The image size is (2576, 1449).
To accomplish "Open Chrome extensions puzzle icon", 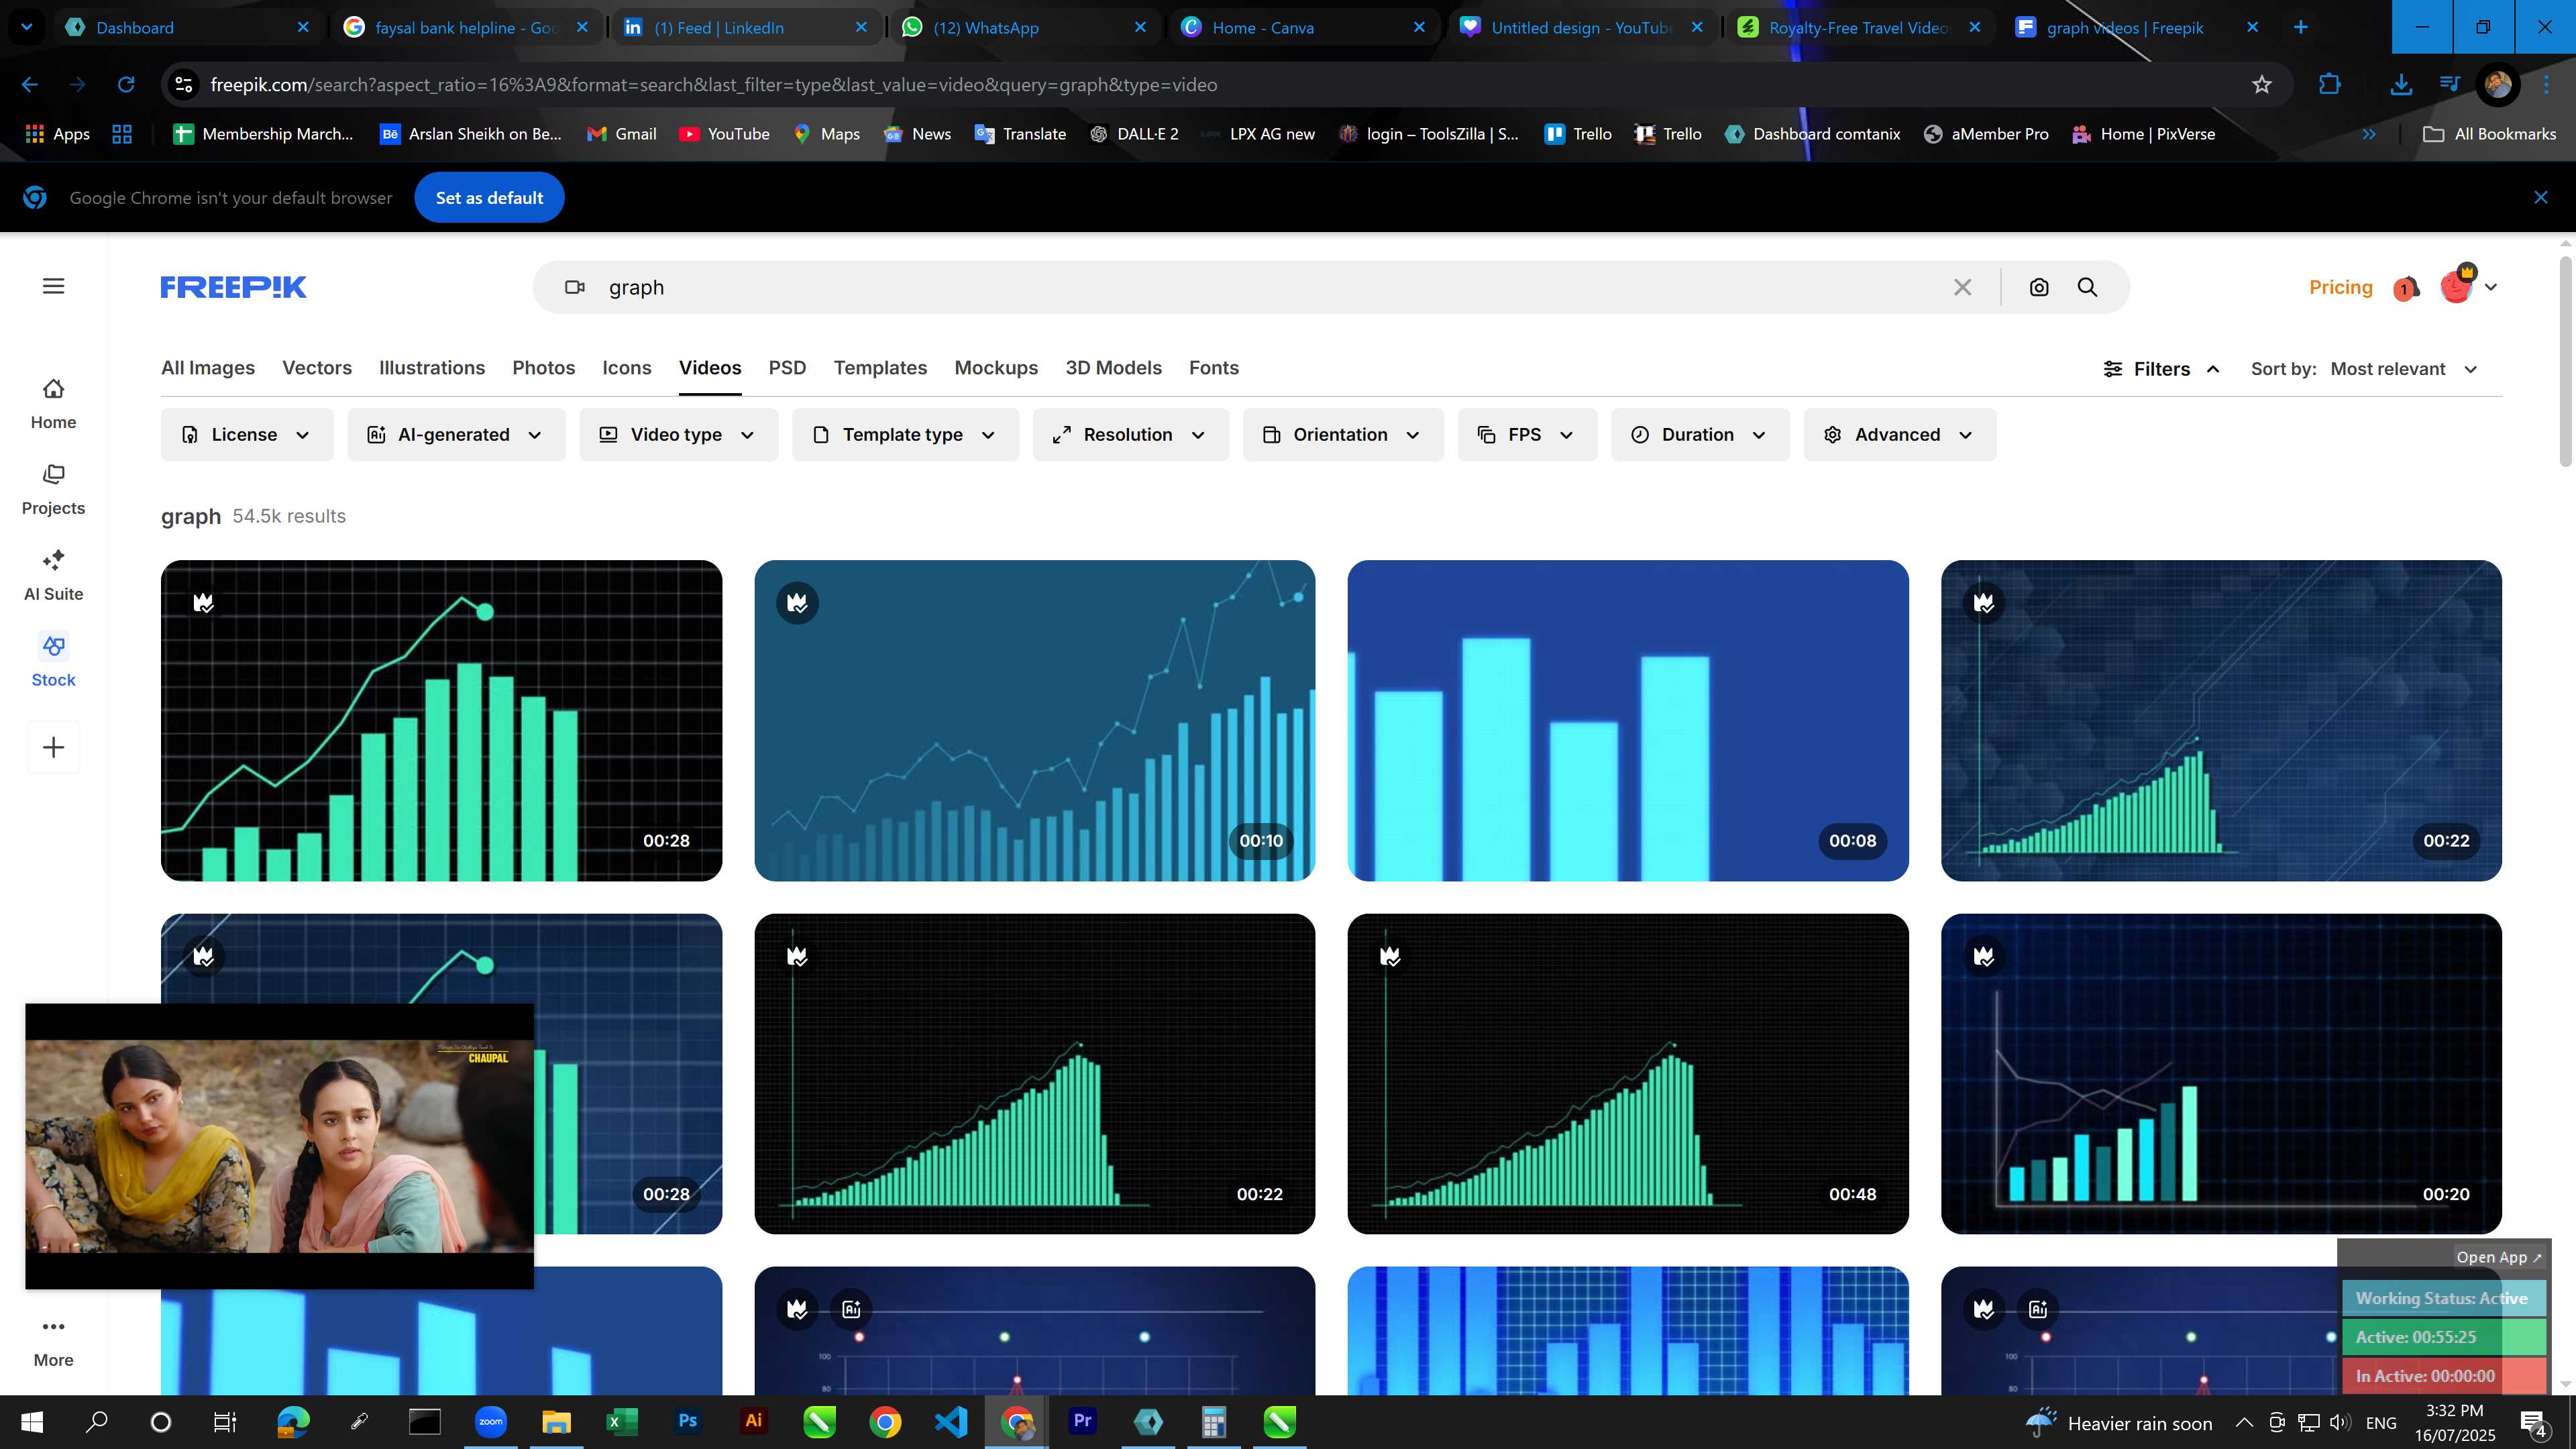I will 2330,85.
